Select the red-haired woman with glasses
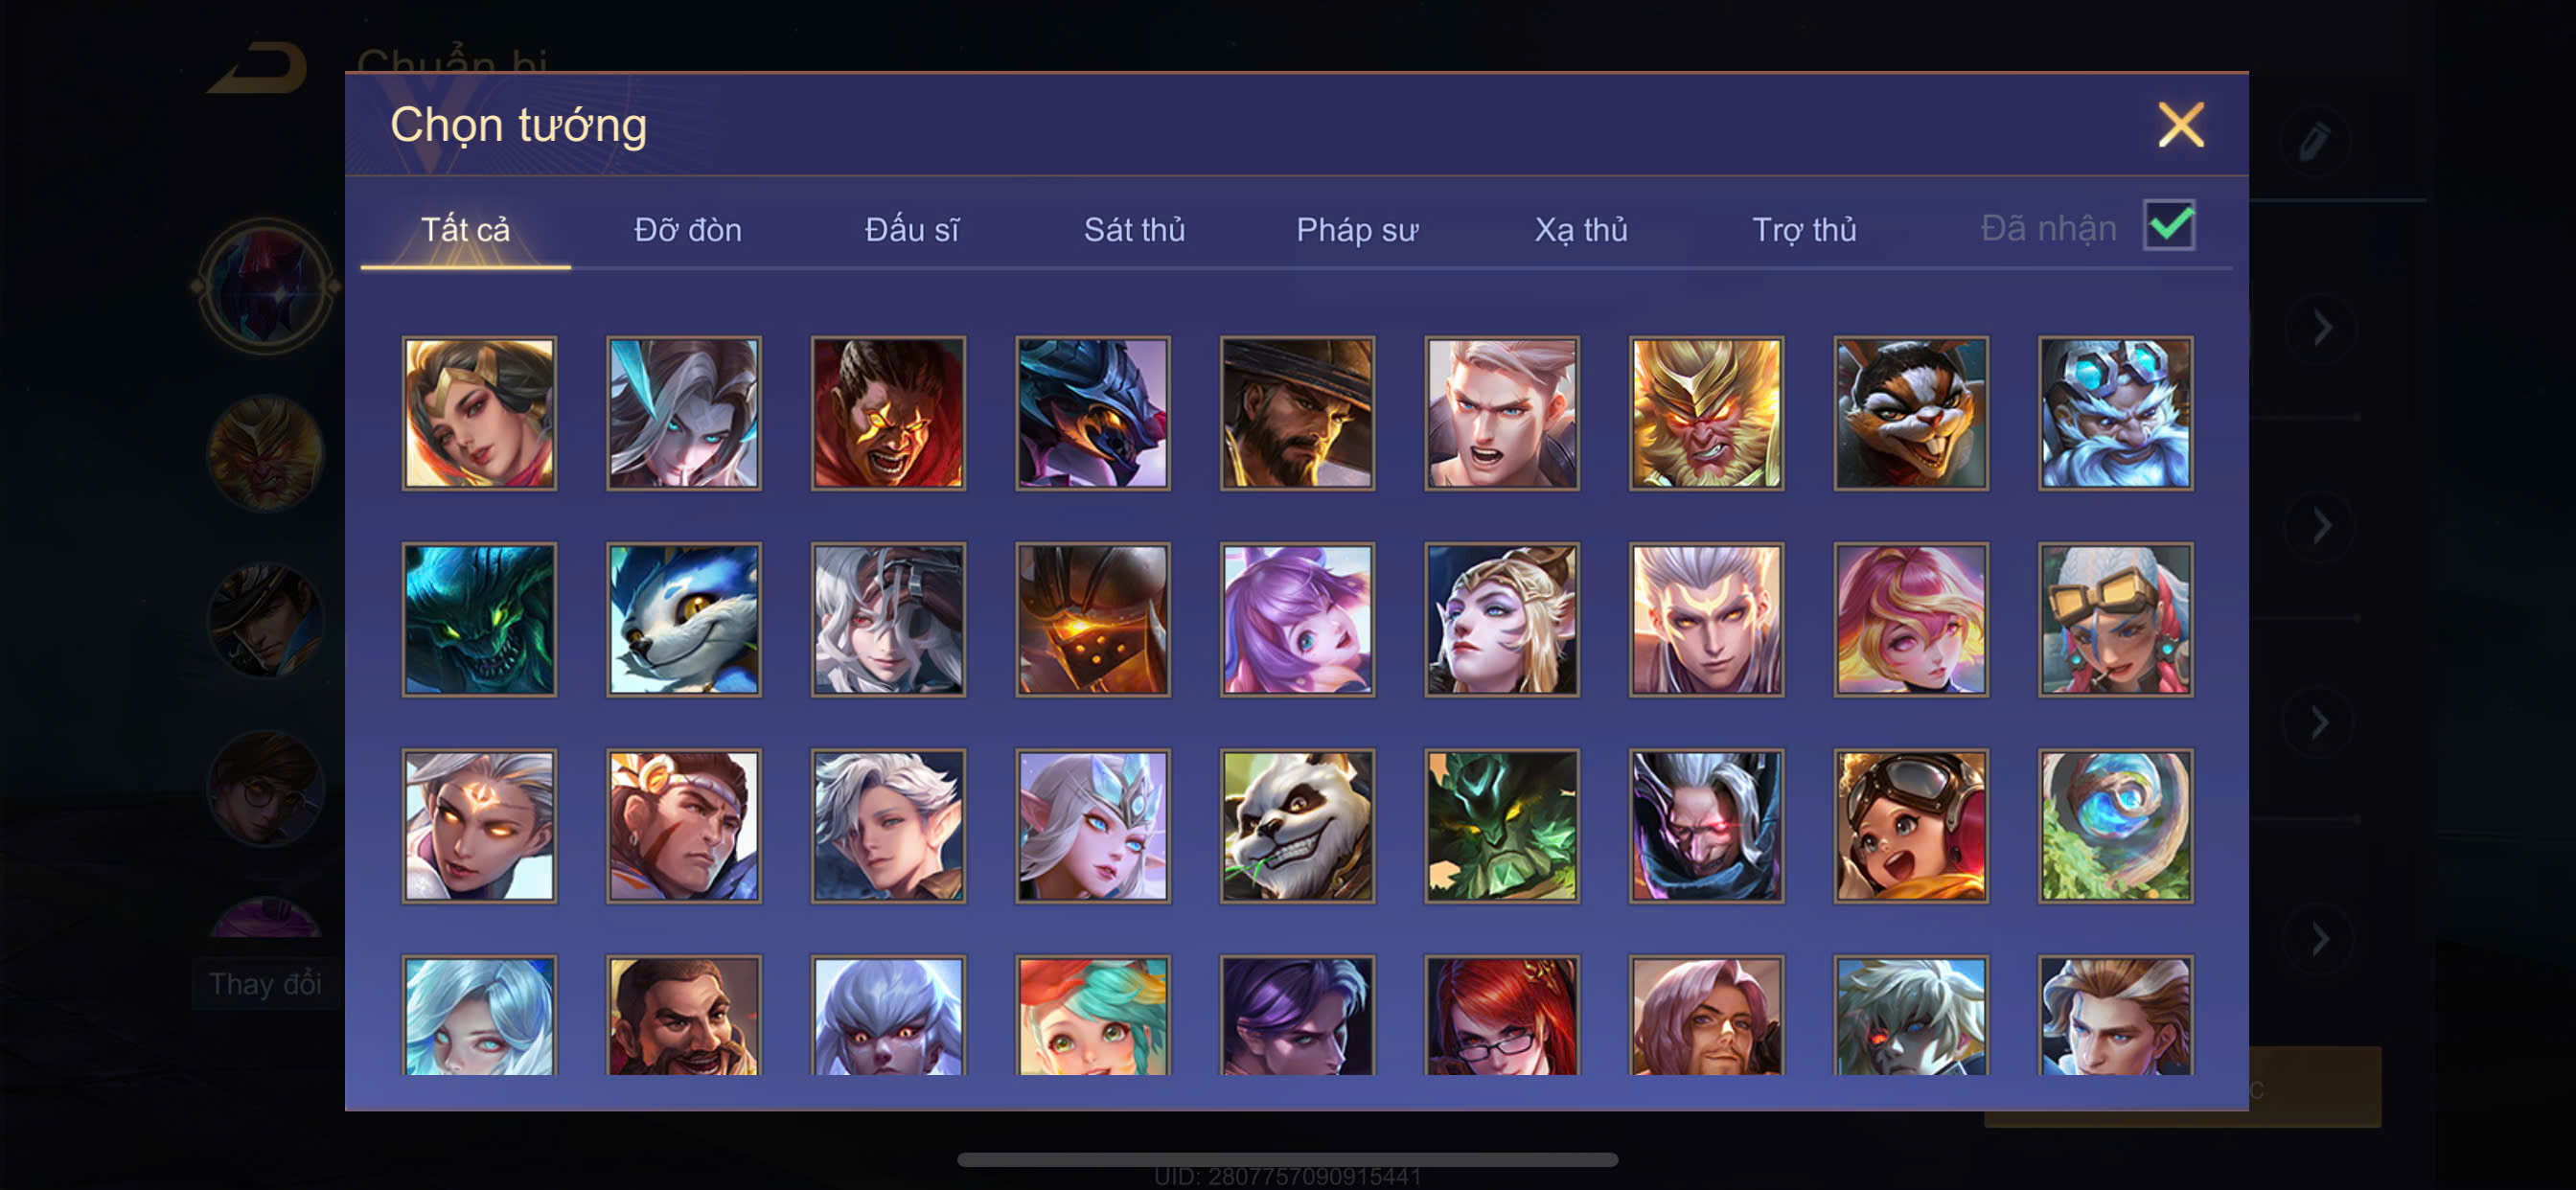This screenshot has width=2576, height=1190. 1502,1015
